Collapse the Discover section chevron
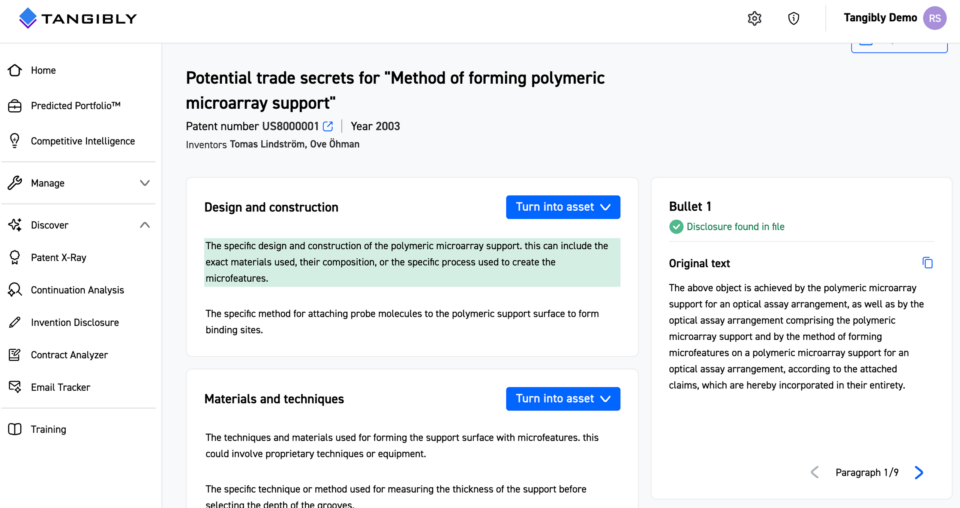 pyautogui.click(x=144, y=225)
